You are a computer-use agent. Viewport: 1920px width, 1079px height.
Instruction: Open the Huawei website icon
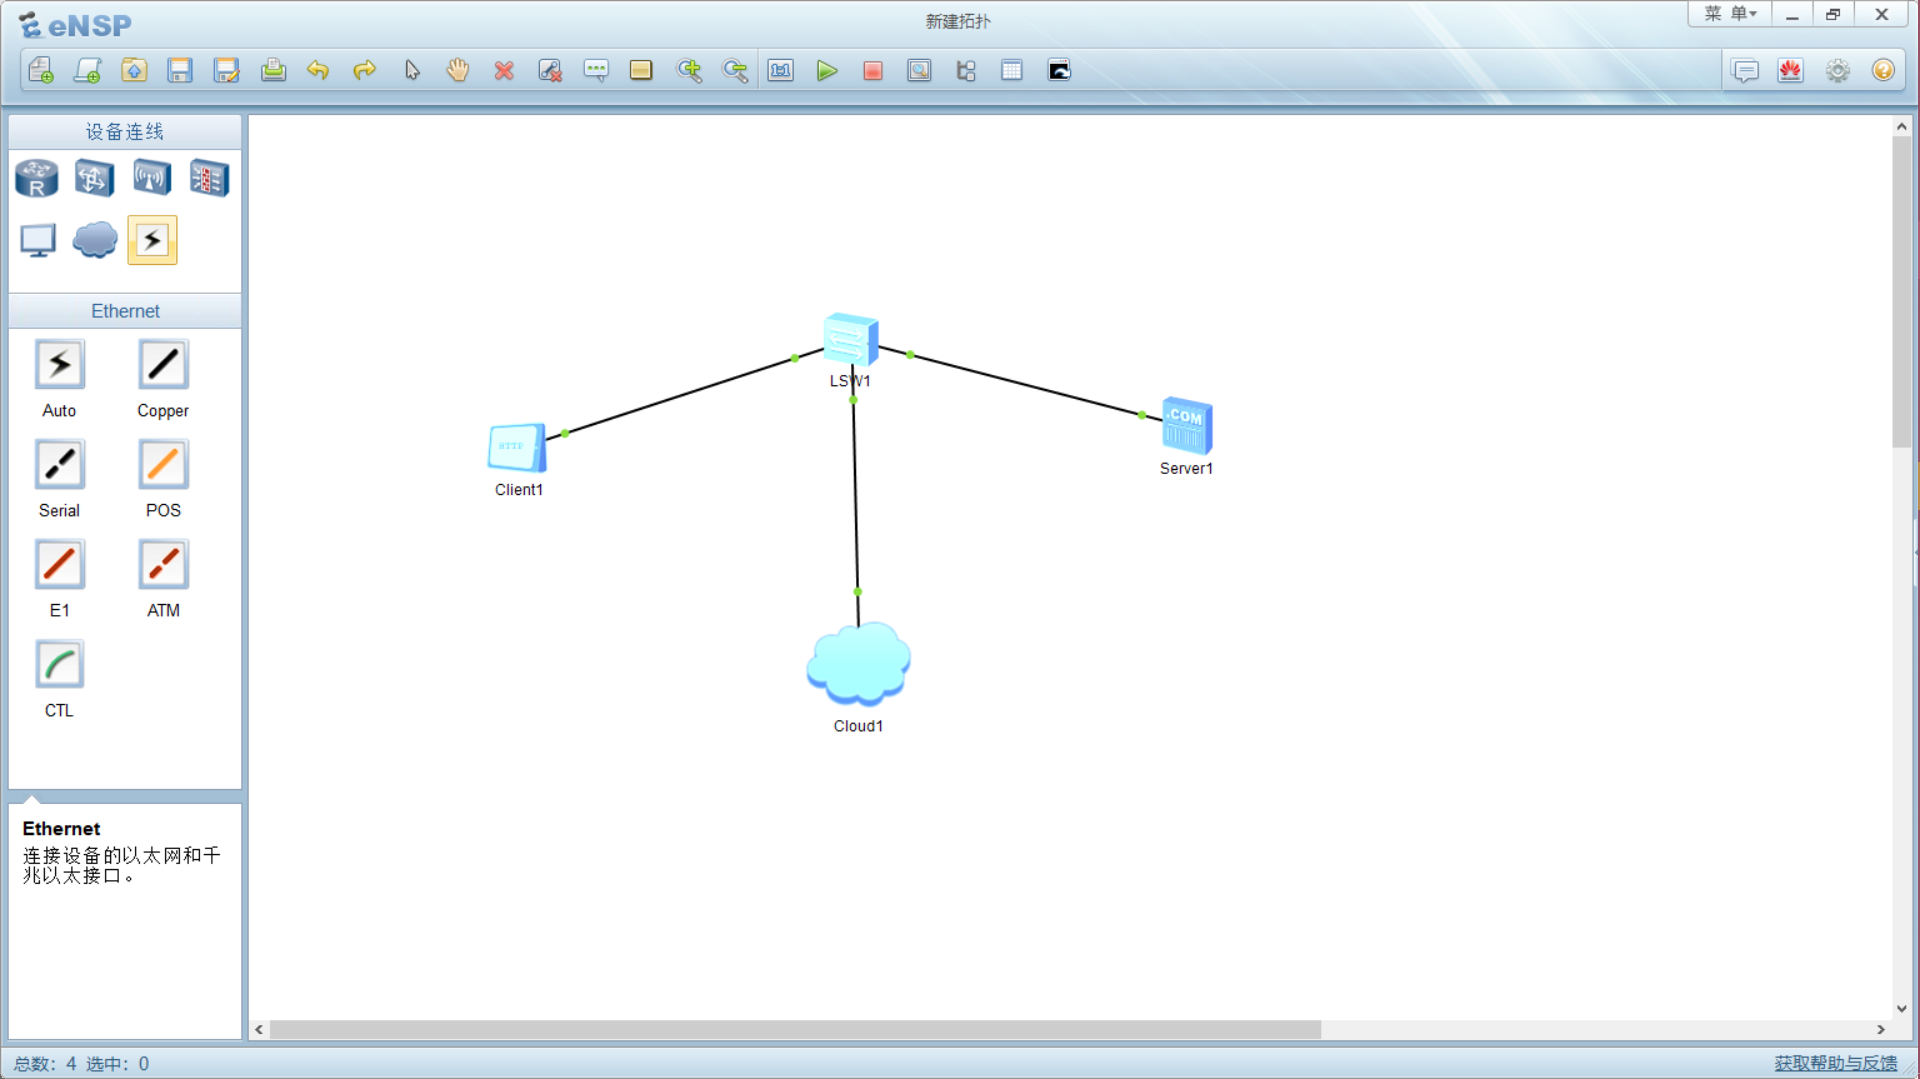[x=1791, y=71]
